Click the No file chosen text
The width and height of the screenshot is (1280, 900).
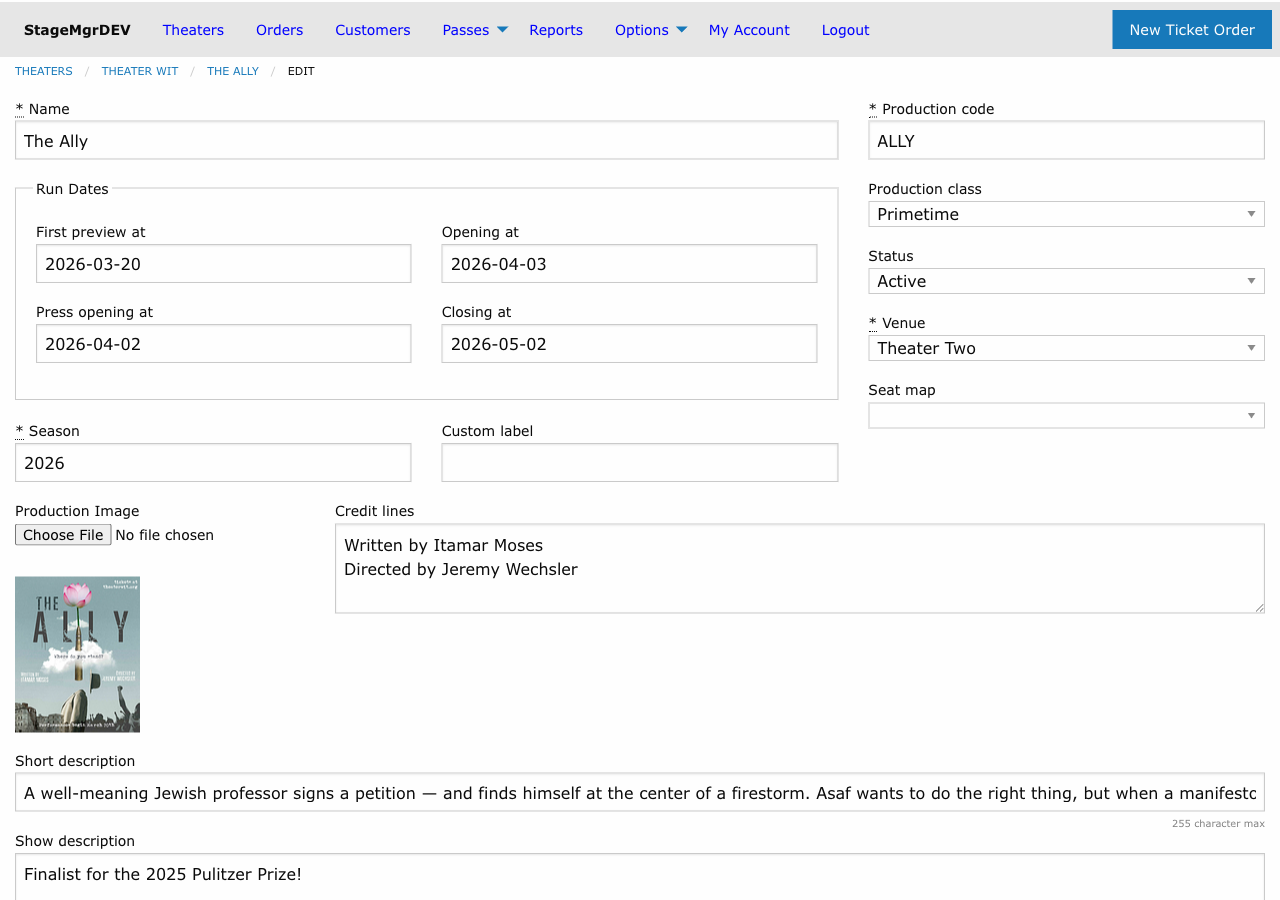[165, 535]
